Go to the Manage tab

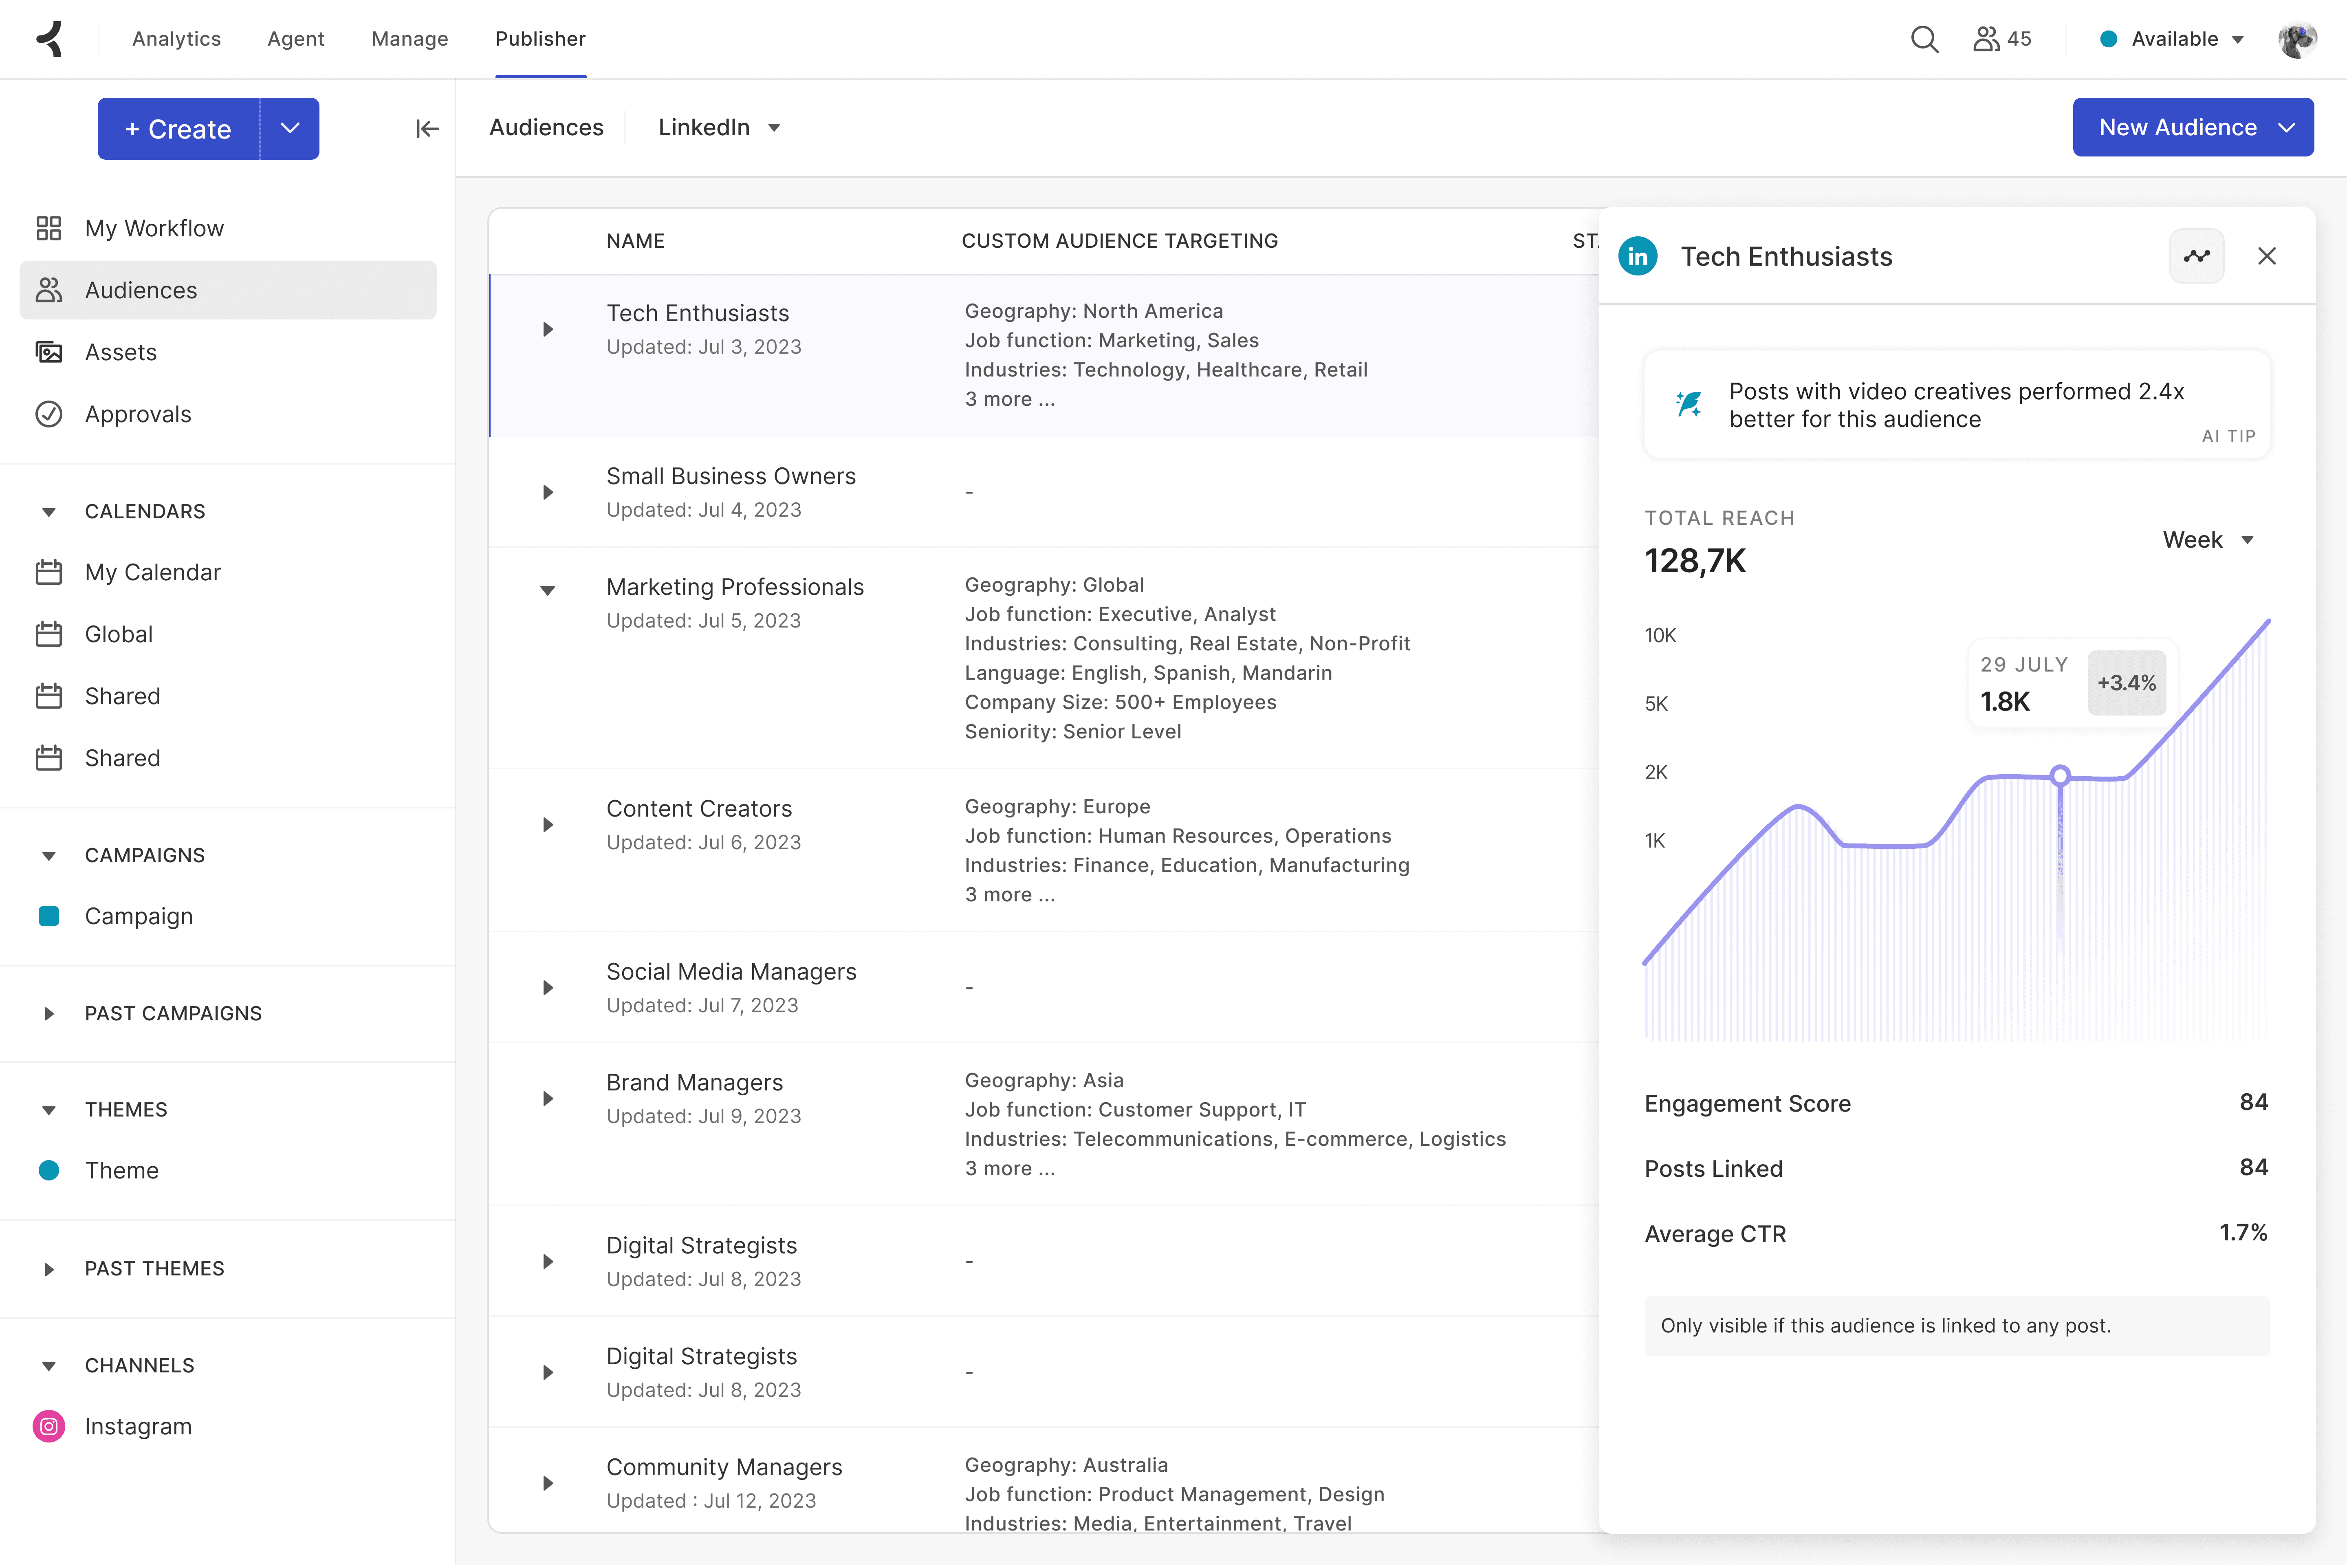pos(409,39)
